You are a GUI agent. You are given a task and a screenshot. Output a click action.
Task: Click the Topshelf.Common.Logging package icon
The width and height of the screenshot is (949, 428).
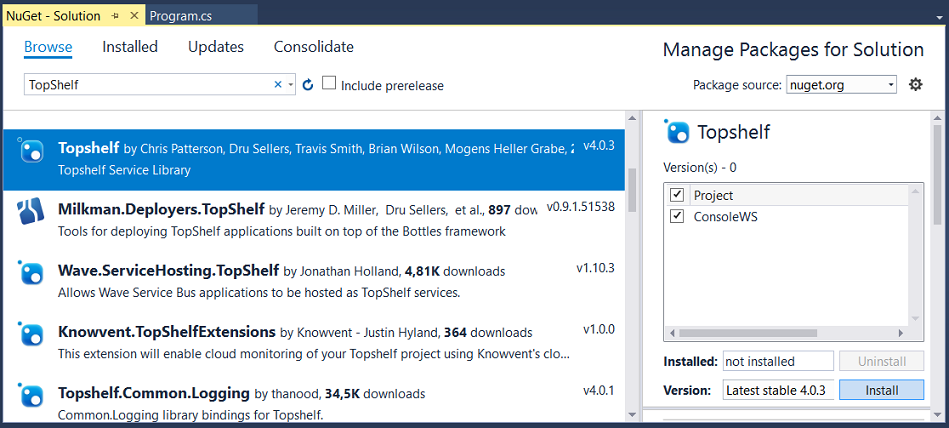pos(30,396)
